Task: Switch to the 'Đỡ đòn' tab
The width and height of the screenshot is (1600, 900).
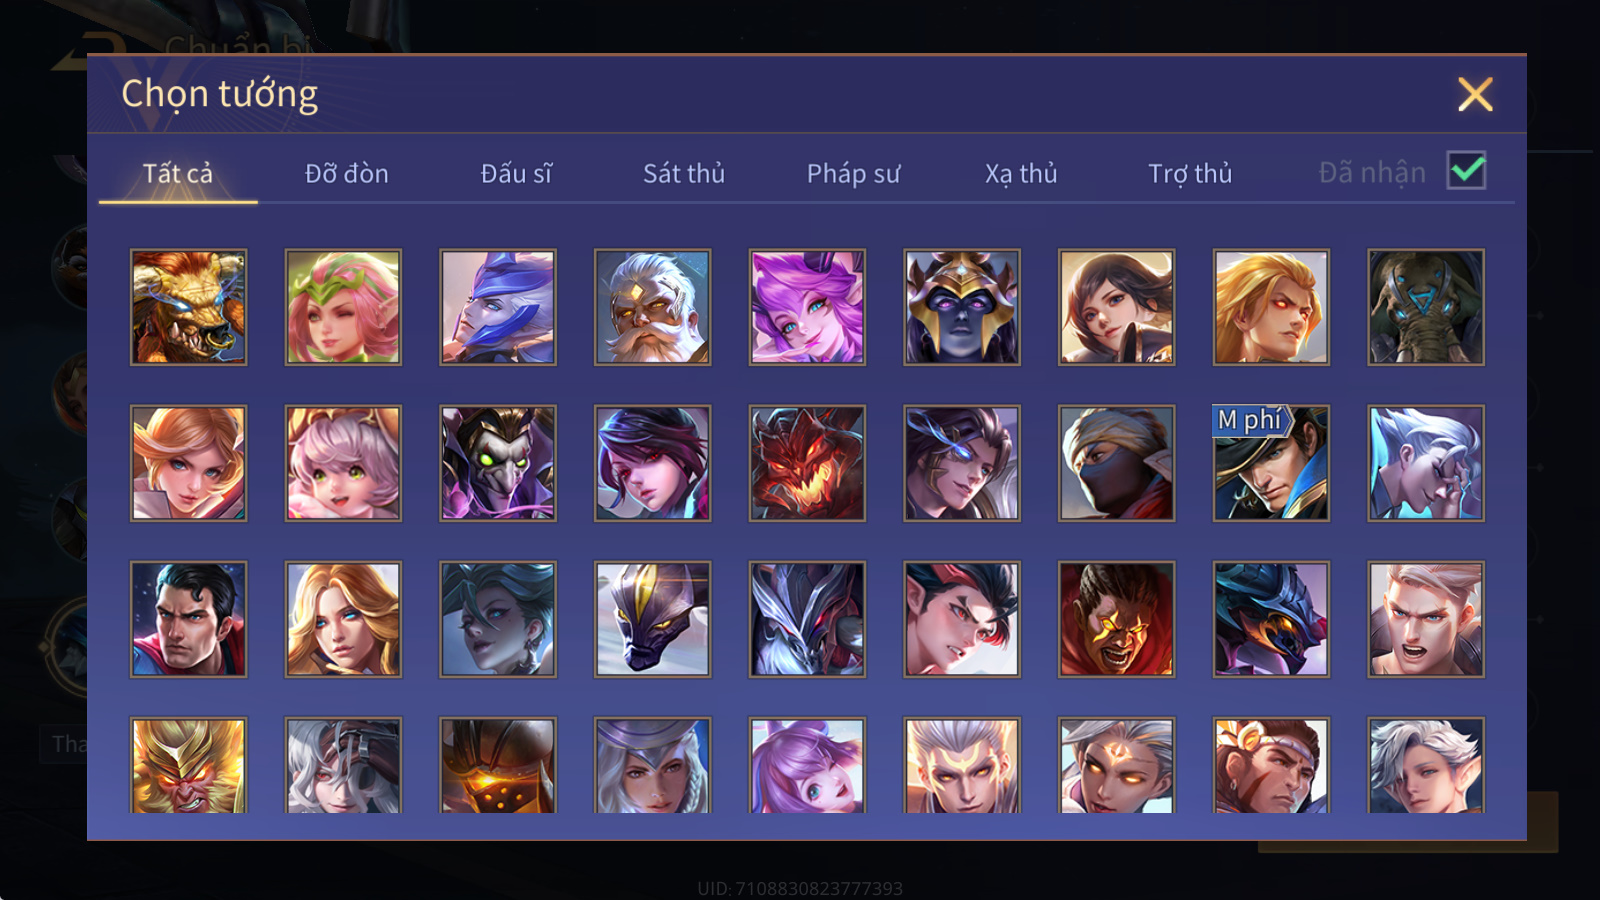Action: [x=347, y=173]
